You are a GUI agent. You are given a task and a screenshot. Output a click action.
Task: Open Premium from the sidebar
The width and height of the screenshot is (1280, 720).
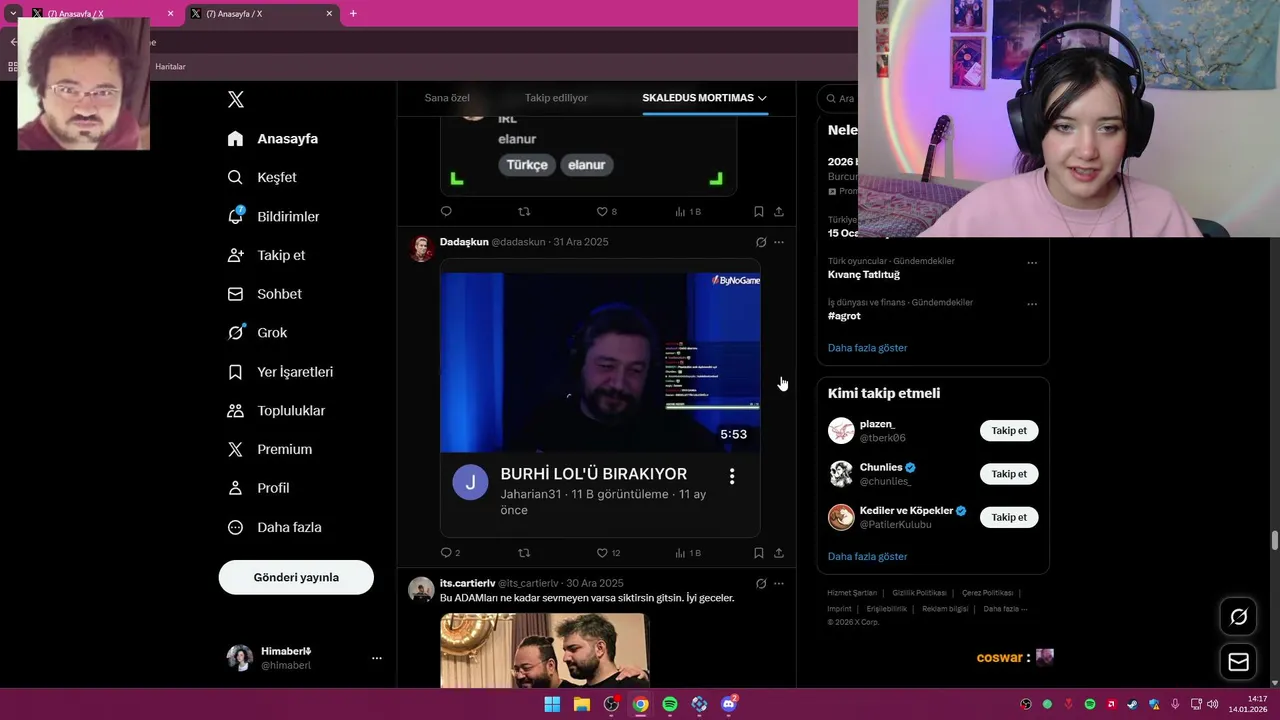pyautogui.click(x=270, y=450)
